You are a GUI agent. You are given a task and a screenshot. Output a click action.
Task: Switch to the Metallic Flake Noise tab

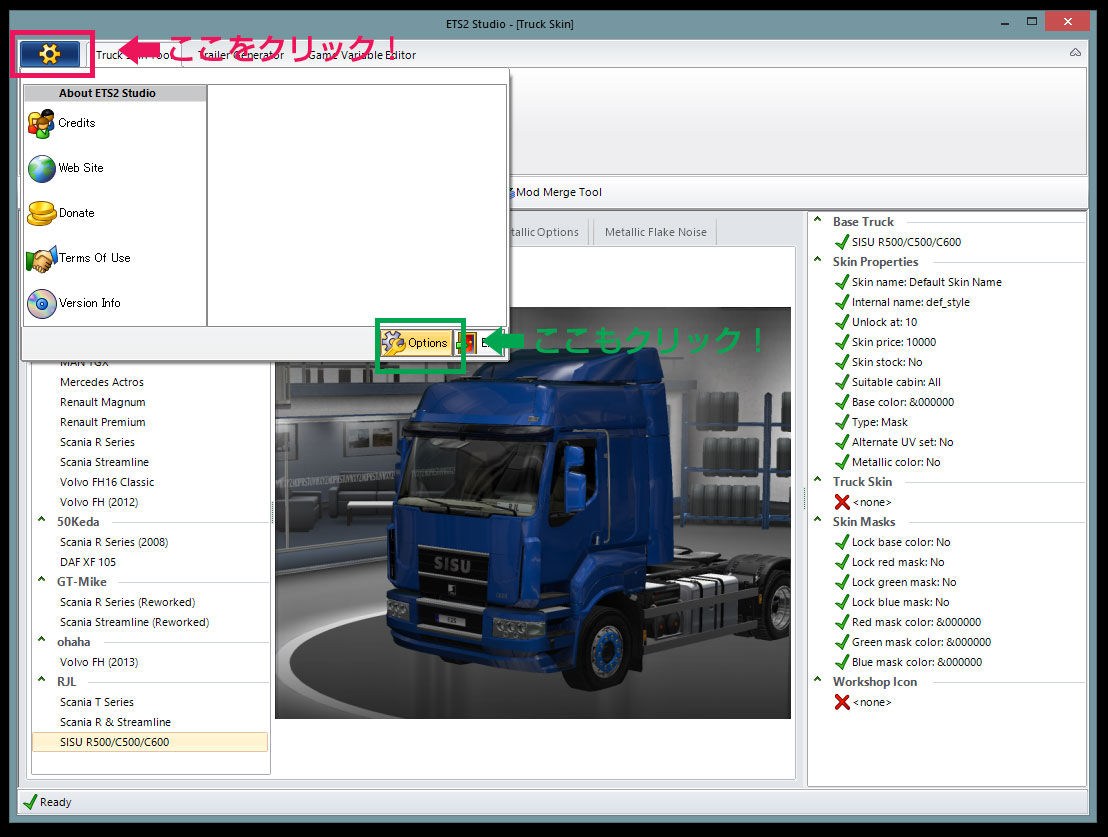[655, 232]
